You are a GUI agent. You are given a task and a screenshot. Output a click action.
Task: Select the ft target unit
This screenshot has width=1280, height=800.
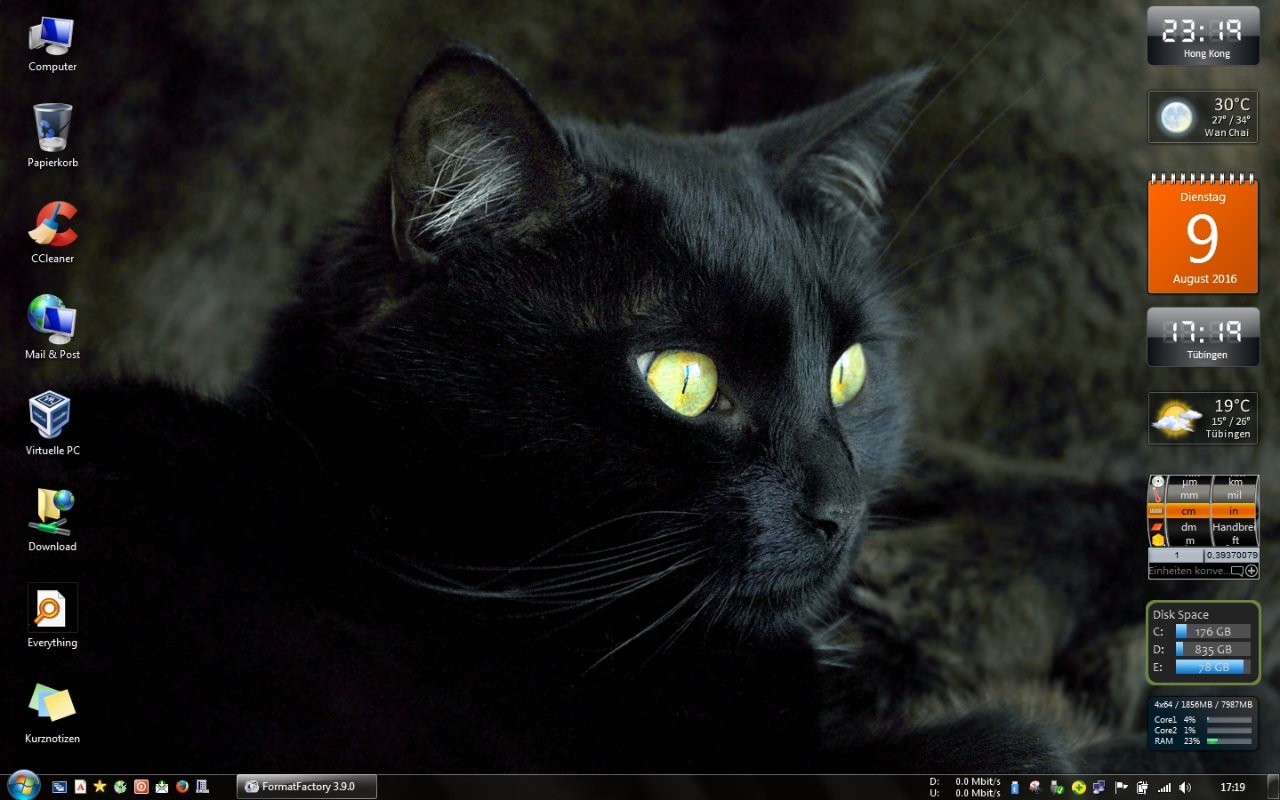(x=1235, y=540)
